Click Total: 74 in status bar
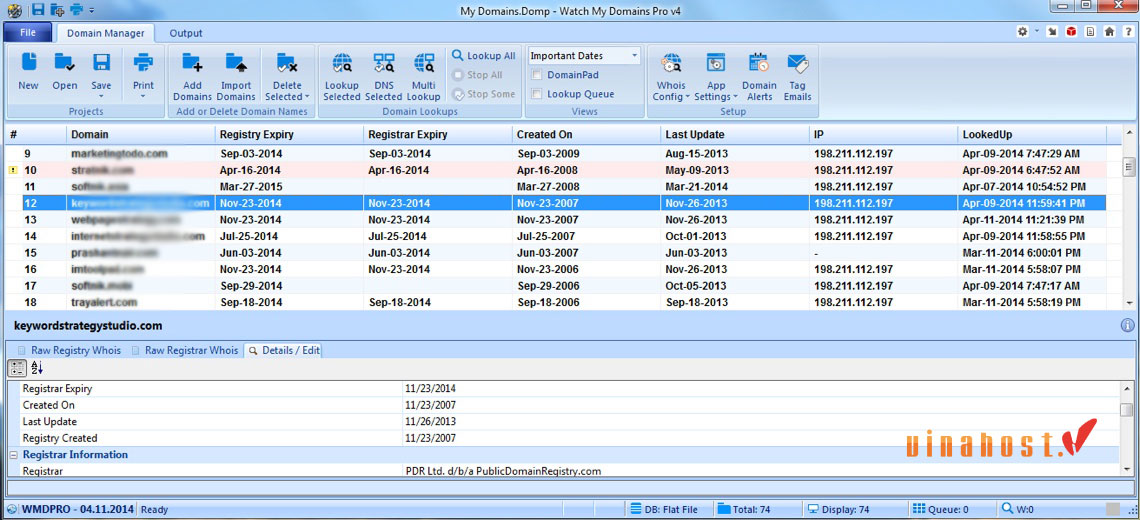 click(x=744, y=509)
